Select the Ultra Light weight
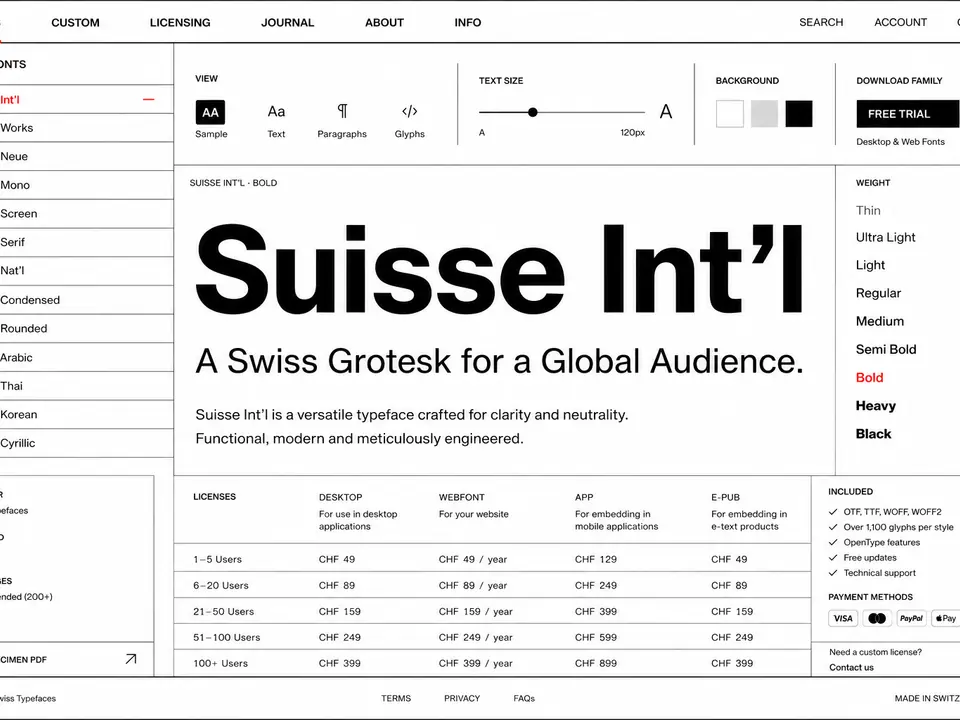 [885, 238]
